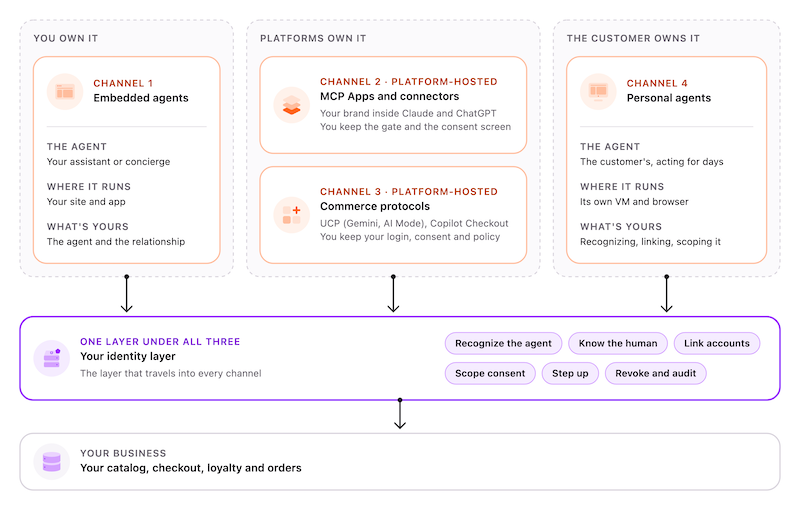Click the Personal agents monitor icon

598,92
